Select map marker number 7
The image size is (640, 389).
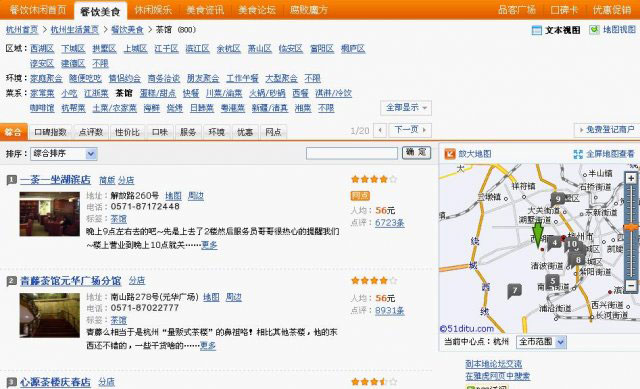tap(515, 291)
